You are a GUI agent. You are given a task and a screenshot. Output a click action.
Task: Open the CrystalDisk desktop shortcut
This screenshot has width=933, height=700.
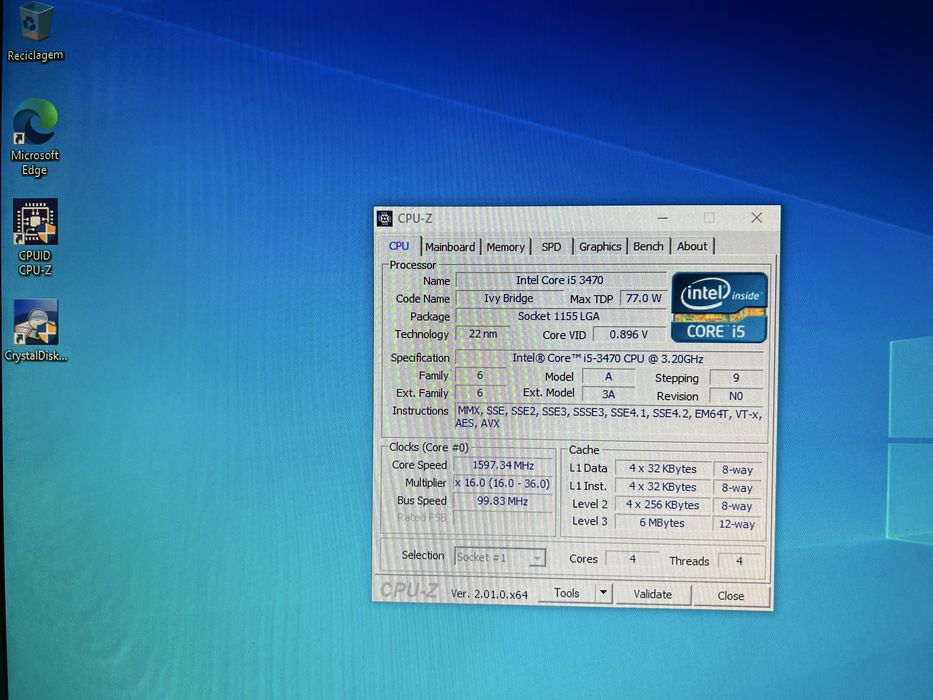(36, 331)
